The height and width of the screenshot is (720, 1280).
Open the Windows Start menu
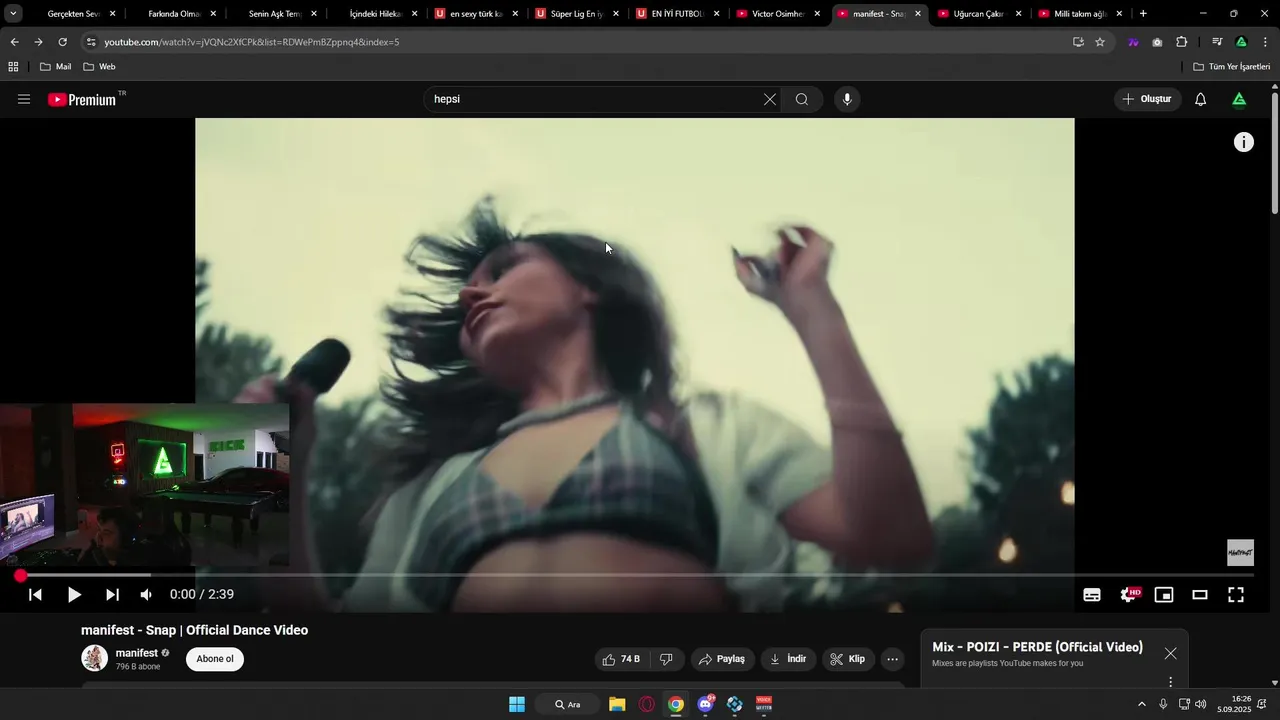pyautogui.click(x=517, y=704)
